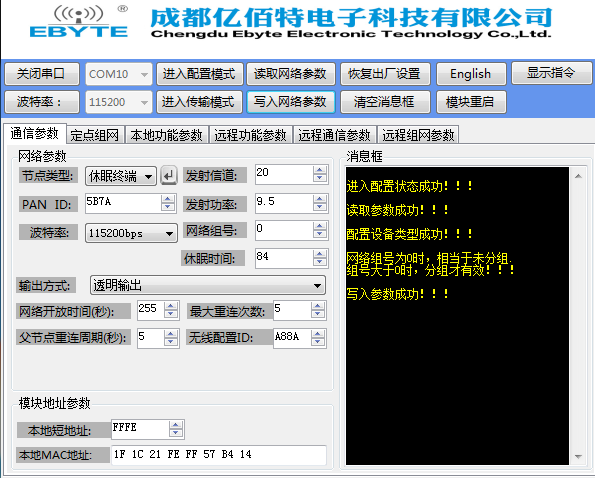This screenshot has height=478, width=595.
Task: Decrease 网络开放时间 with down arrow
Action: click(x=171, y=314)
